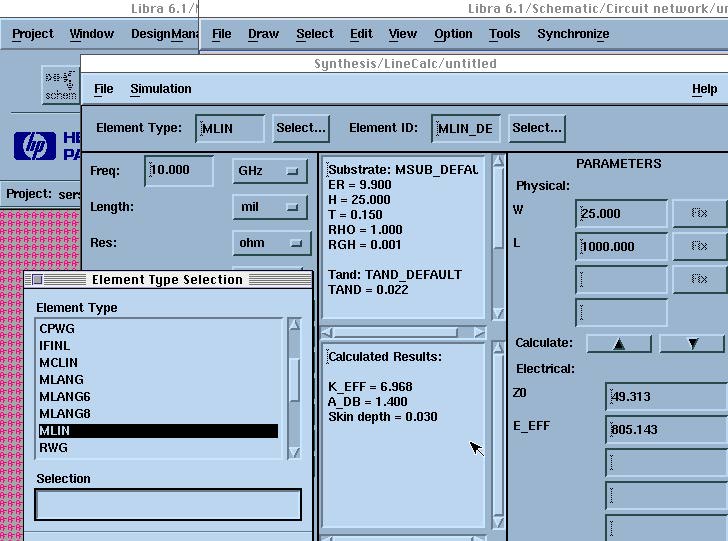Select RWG in the Element Type list
Image resolution: width=728 pixels, height=541 pixels.
(x=158, y=448)
